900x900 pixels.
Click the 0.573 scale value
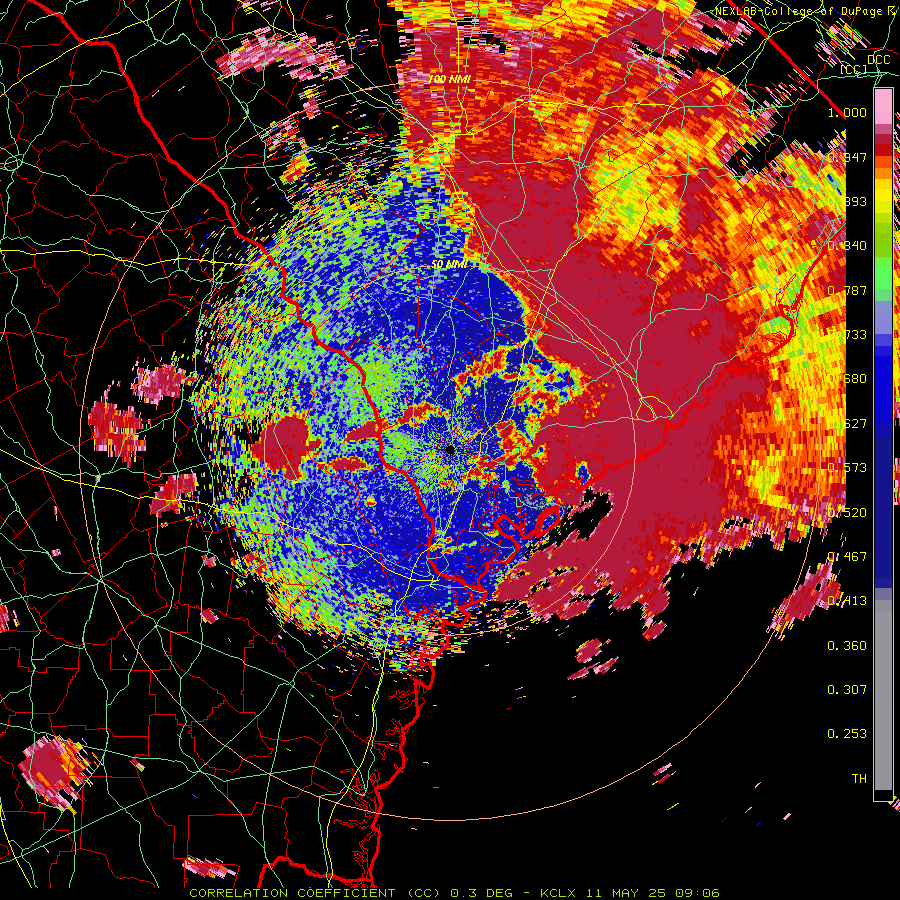pos(847,468)
